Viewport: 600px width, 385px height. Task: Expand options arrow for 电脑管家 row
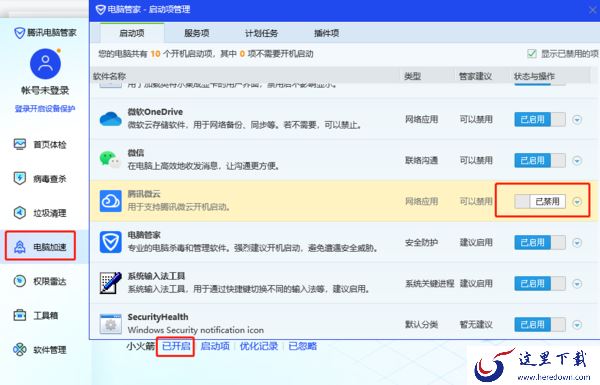pyautogui.click(x=577, y=243)
